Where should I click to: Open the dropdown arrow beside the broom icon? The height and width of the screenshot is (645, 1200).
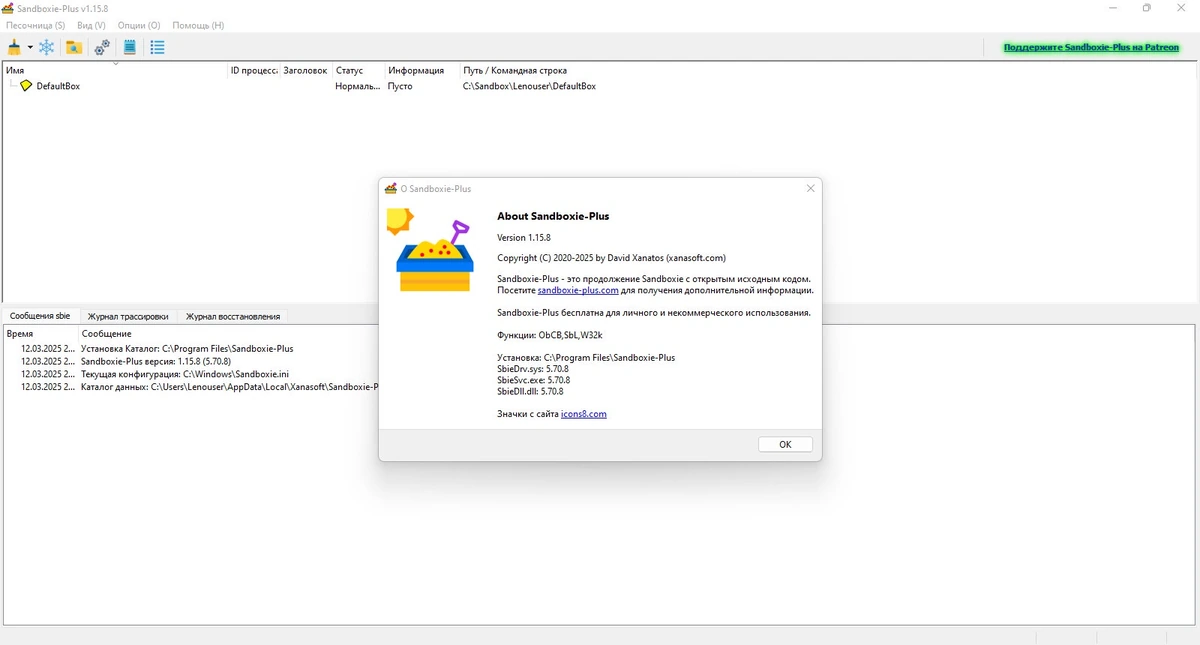[x=30, y=47]
